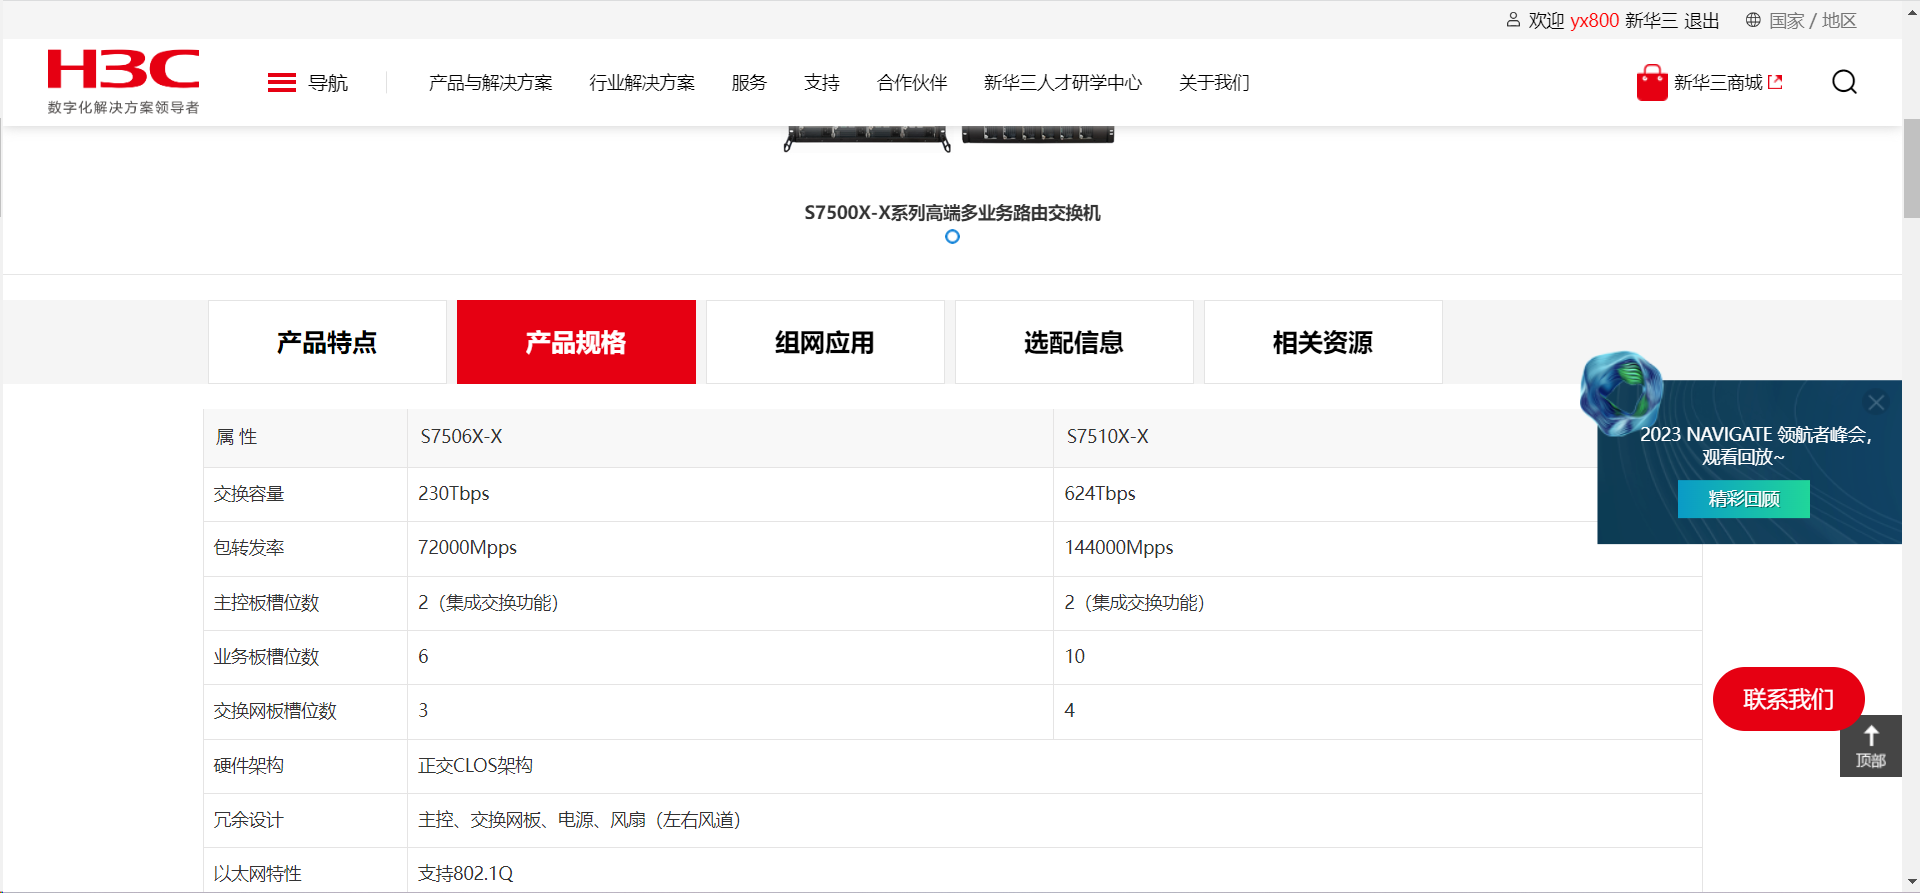The width and height of the screenshot is (1920, 893).
Task: Open the 新华三商城 link
Action: tap(1728, 83)
